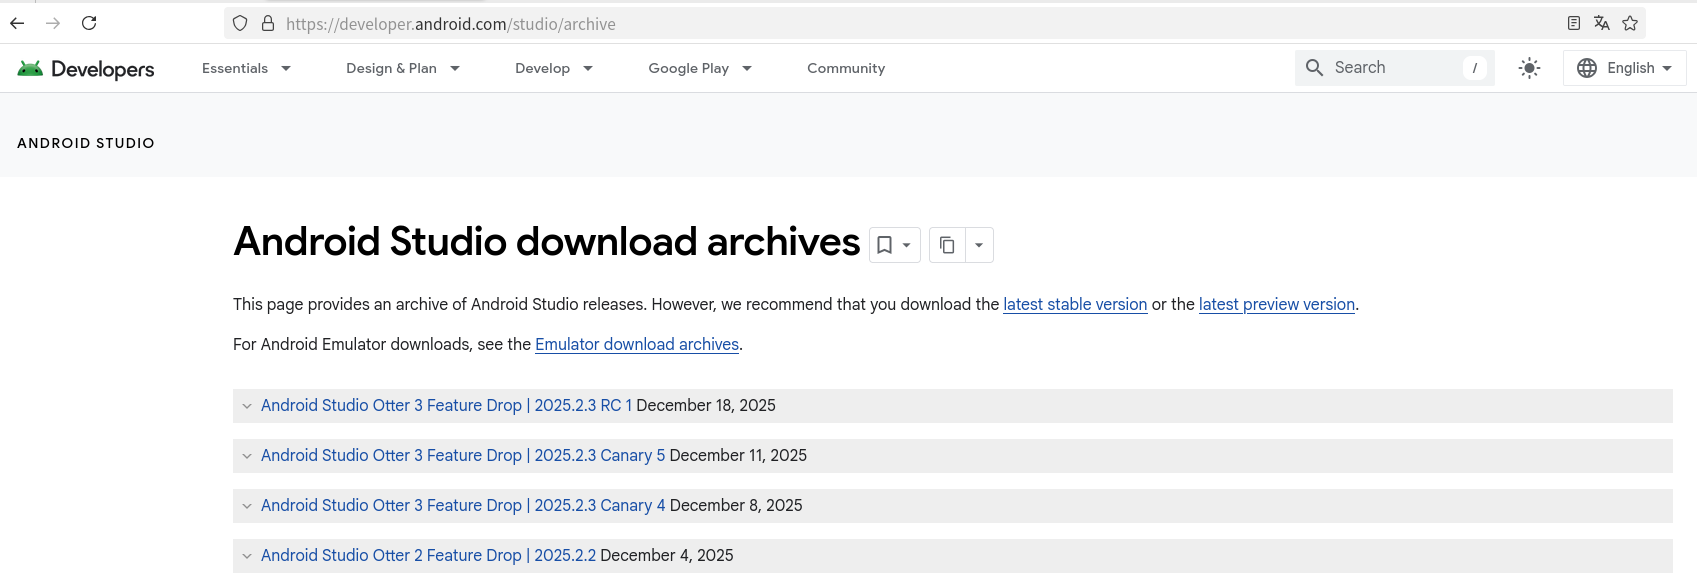1697x583 pixels.
Task: Open the Design & Plan menu
Action: [x=403, y=68]
